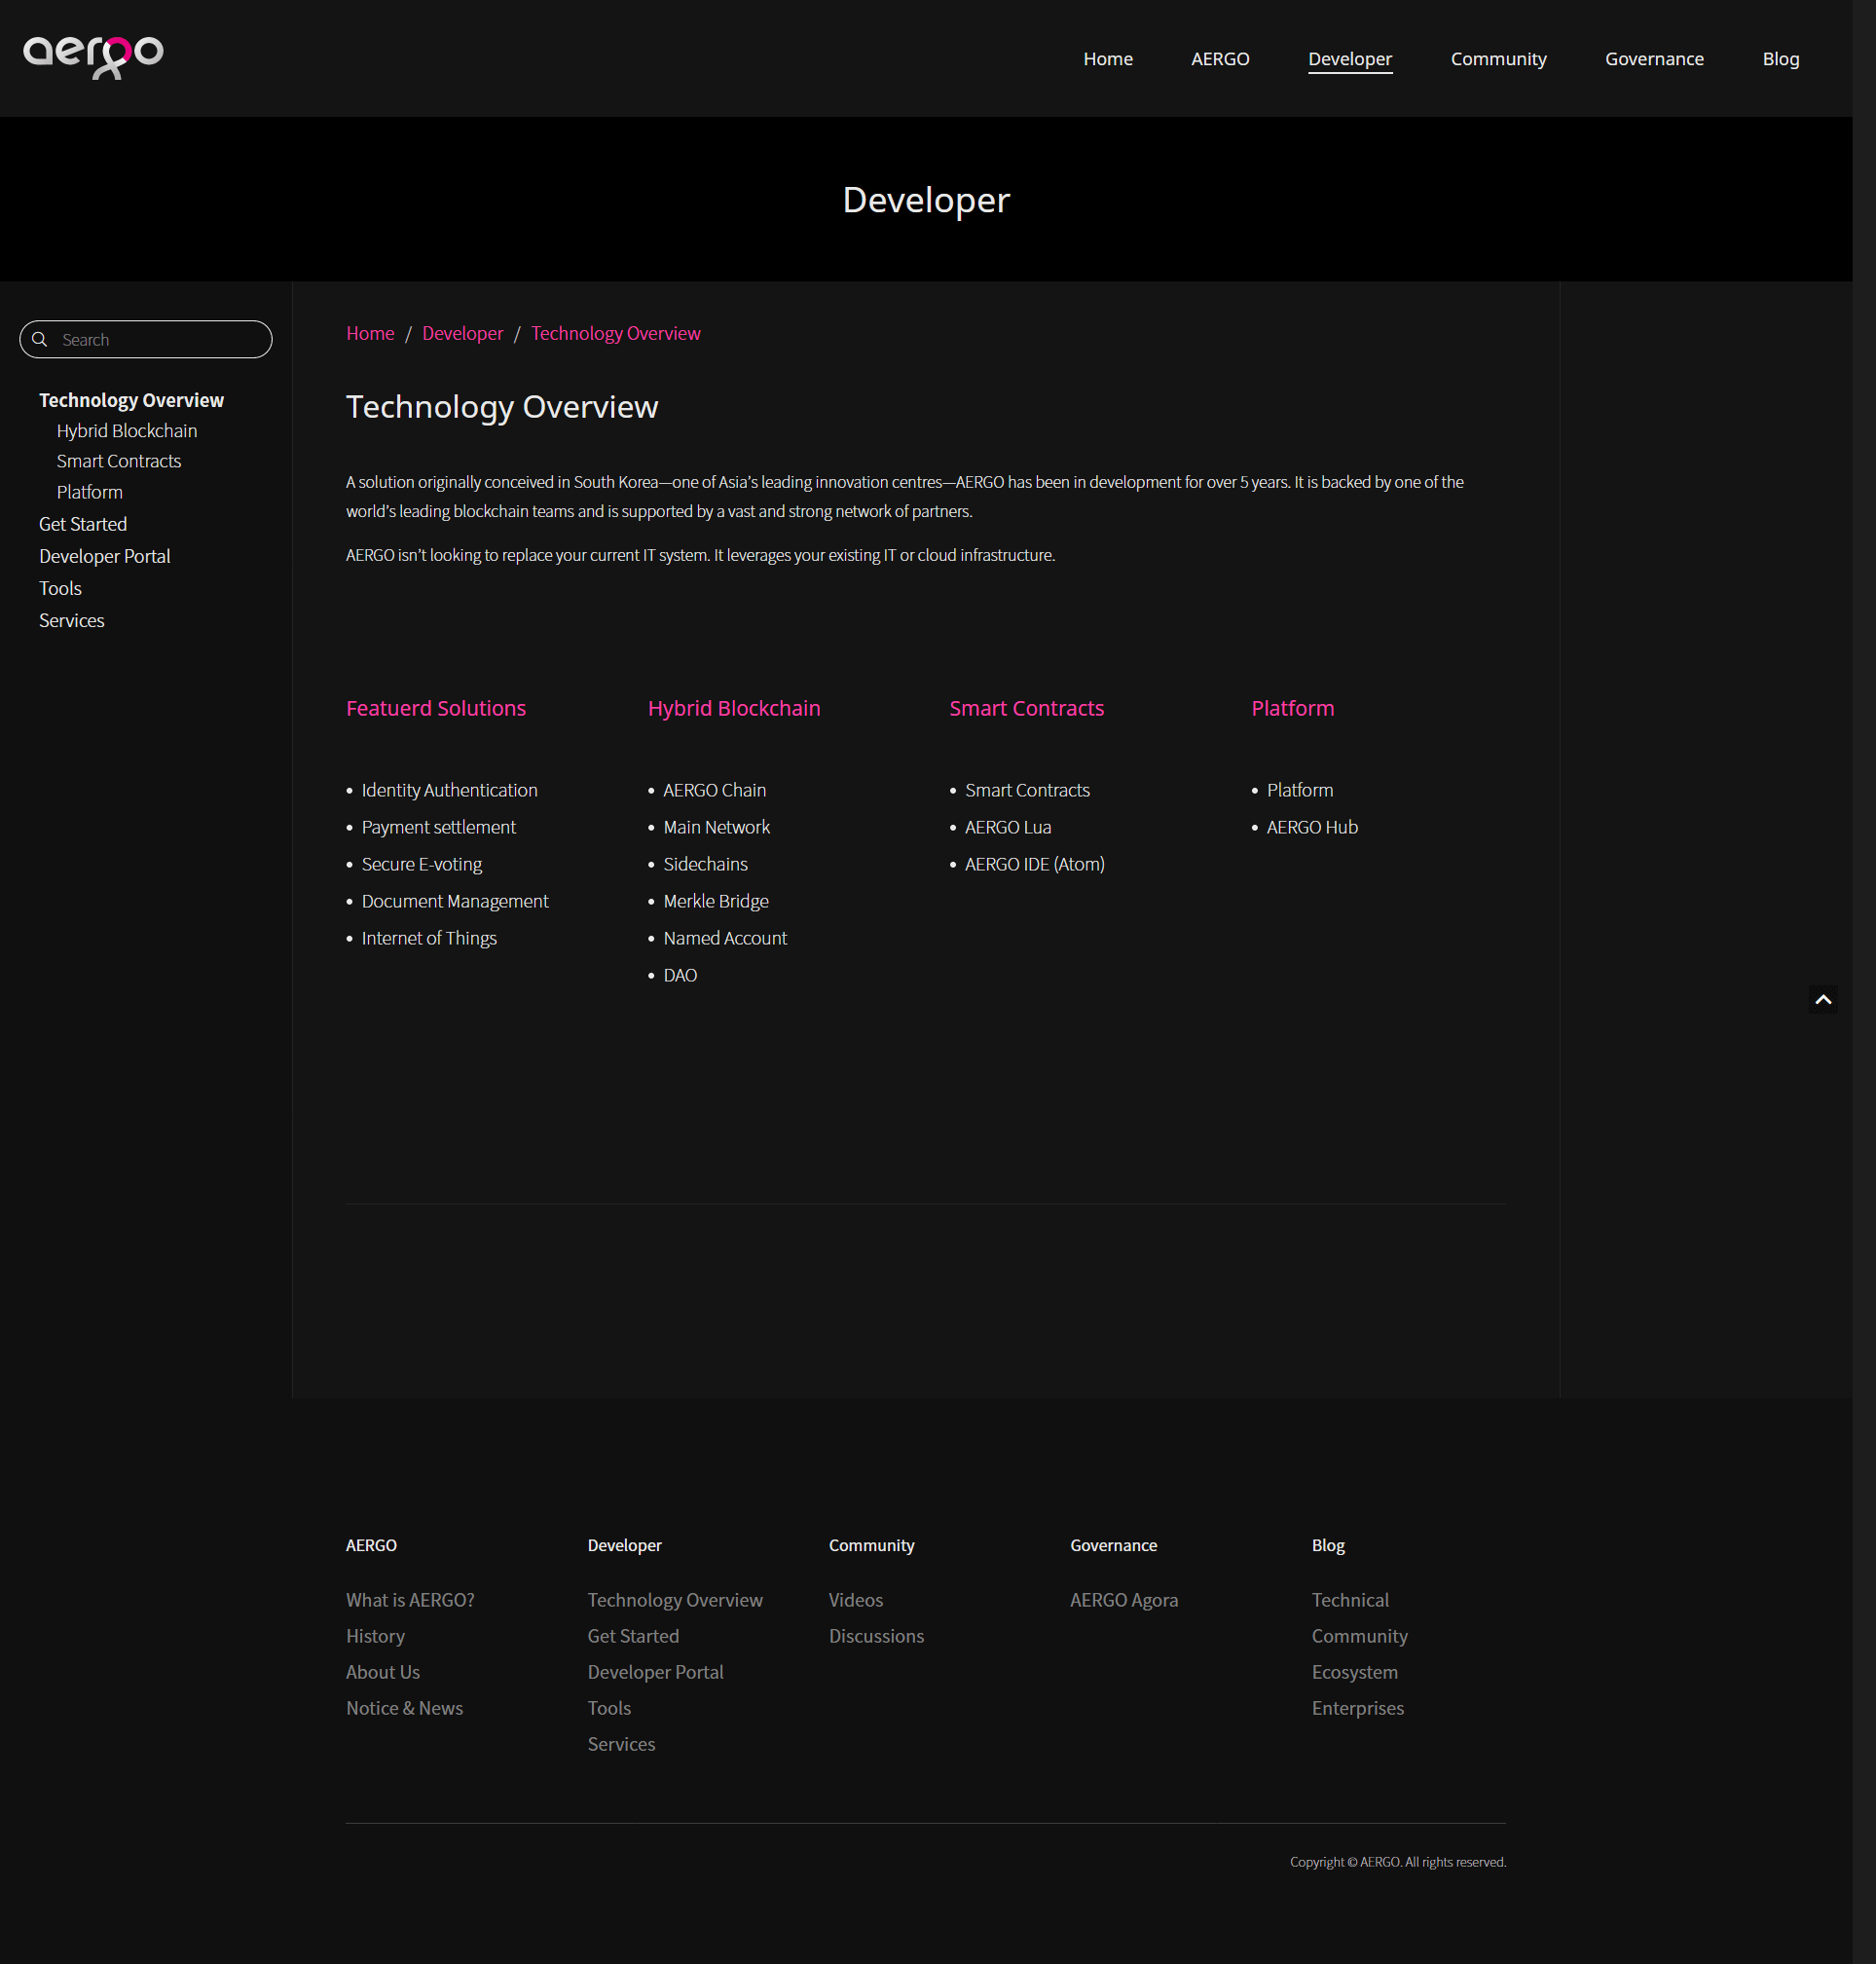Open Smart Contracts in the sidebar
This screenshot has width=1876, height=1964.
tap(119, 461)
